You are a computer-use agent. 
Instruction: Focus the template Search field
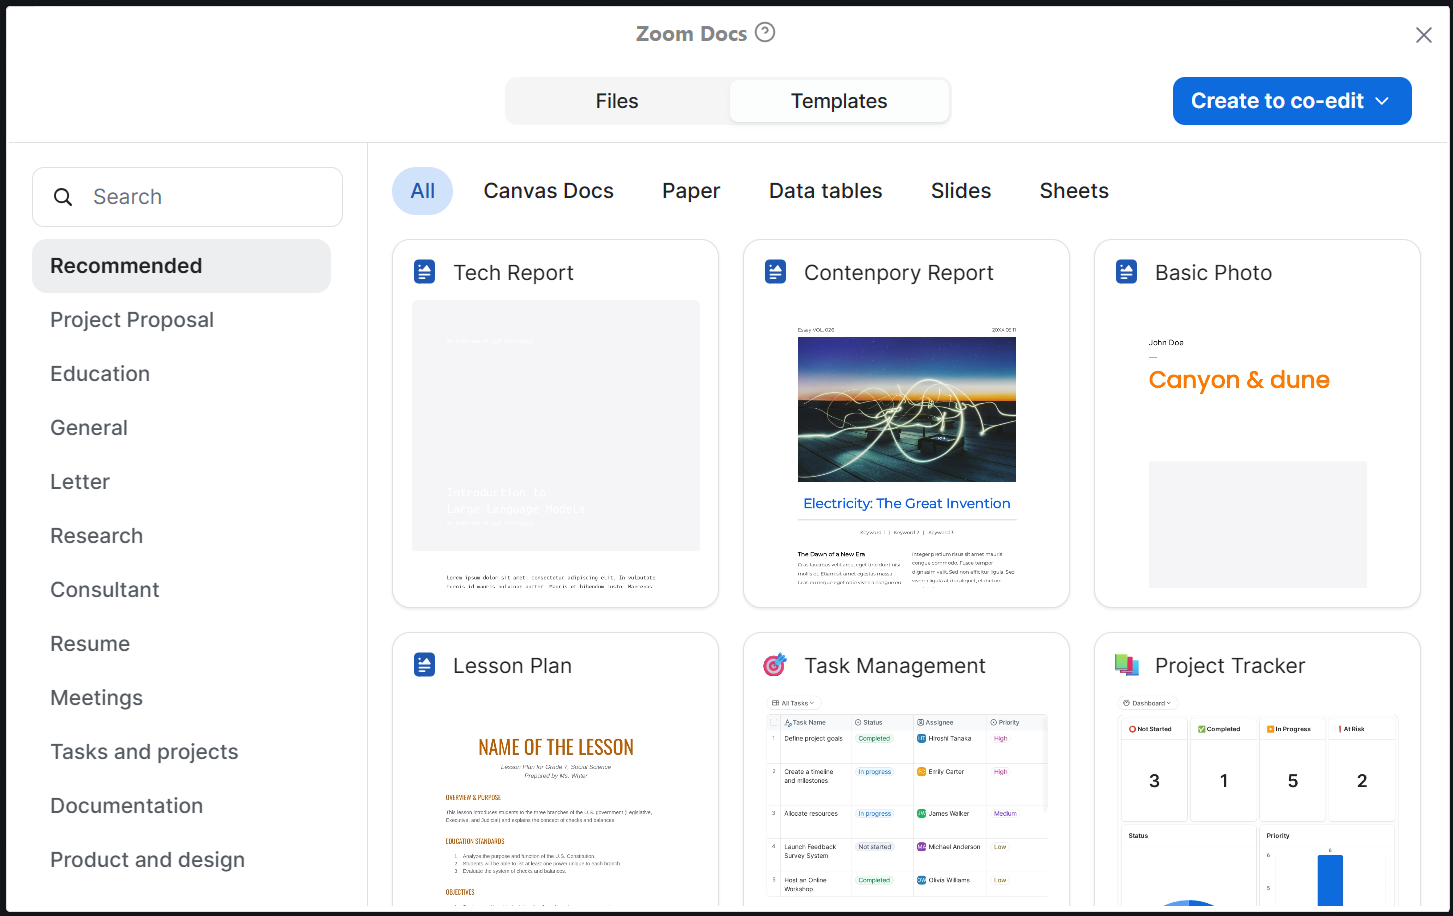[187, 197]
